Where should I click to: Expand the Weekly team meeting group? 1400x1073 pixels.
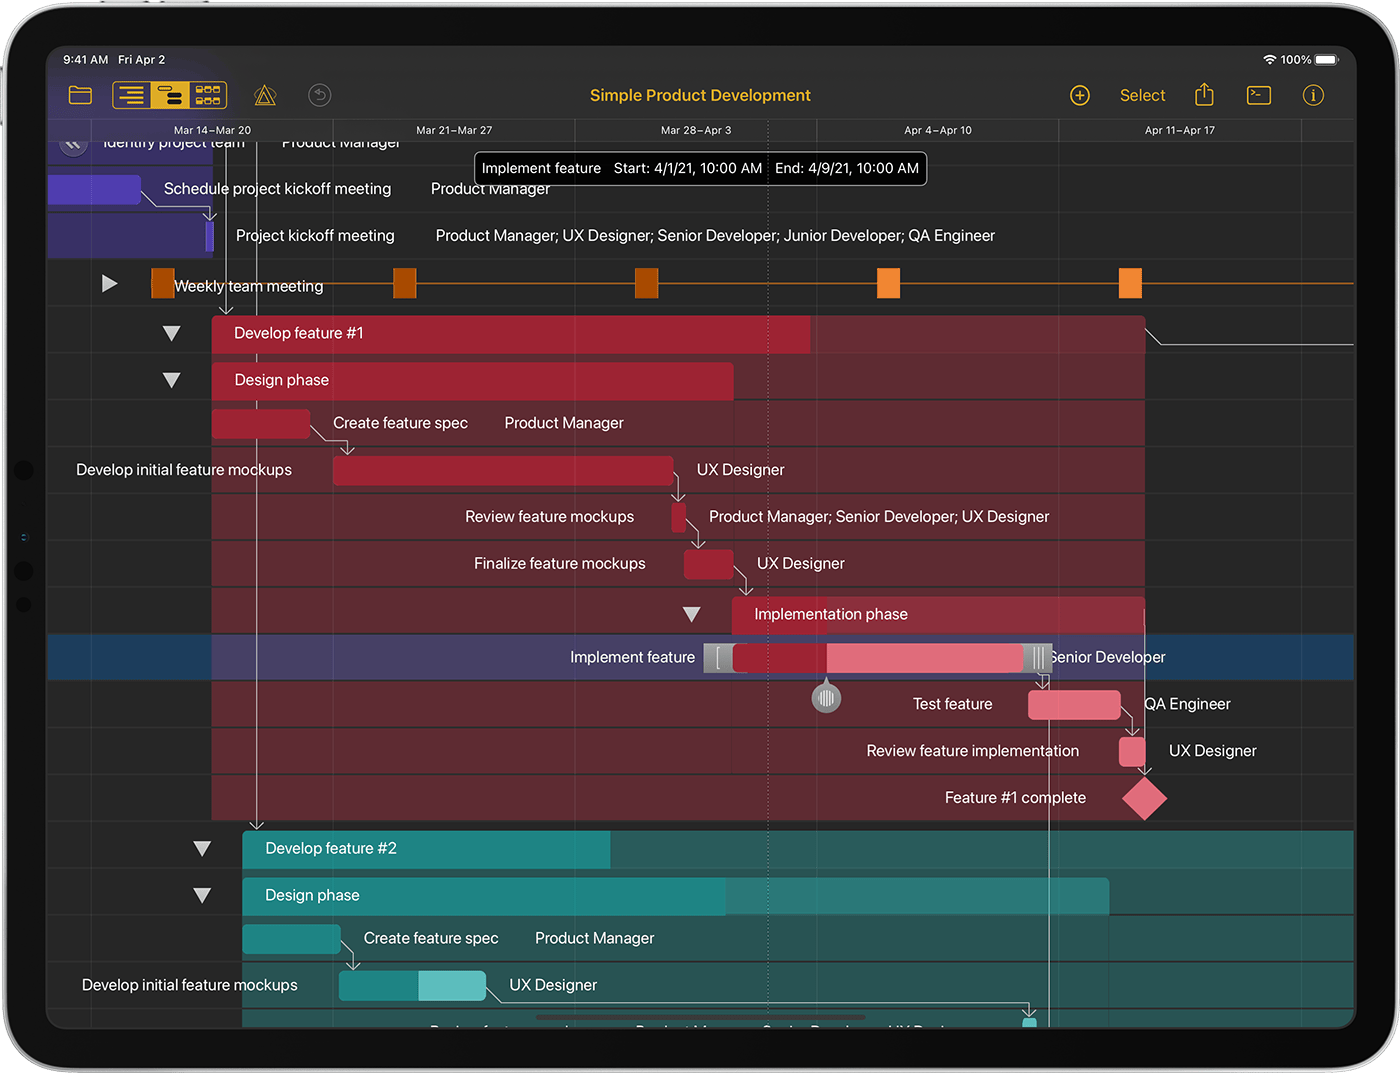pyautogui.click(x=110, y=284)
